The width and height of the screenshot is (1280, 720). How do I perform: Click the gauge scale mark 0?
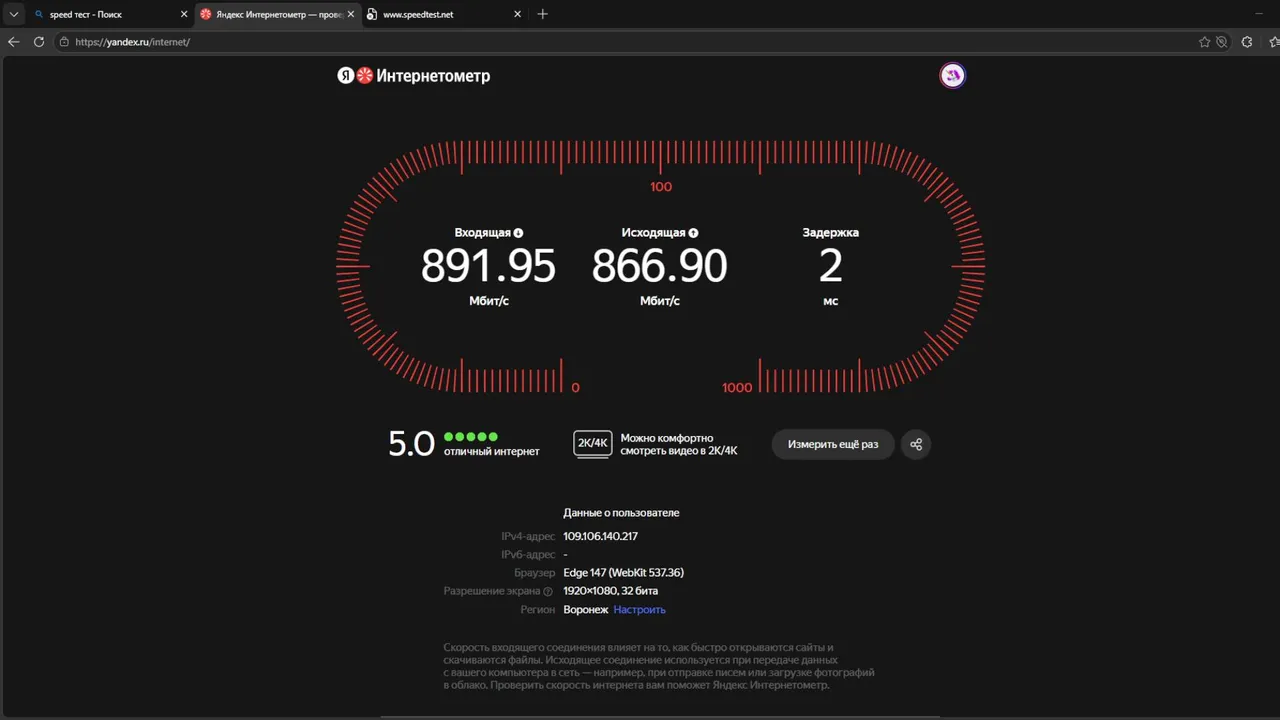tap(575, 387)
